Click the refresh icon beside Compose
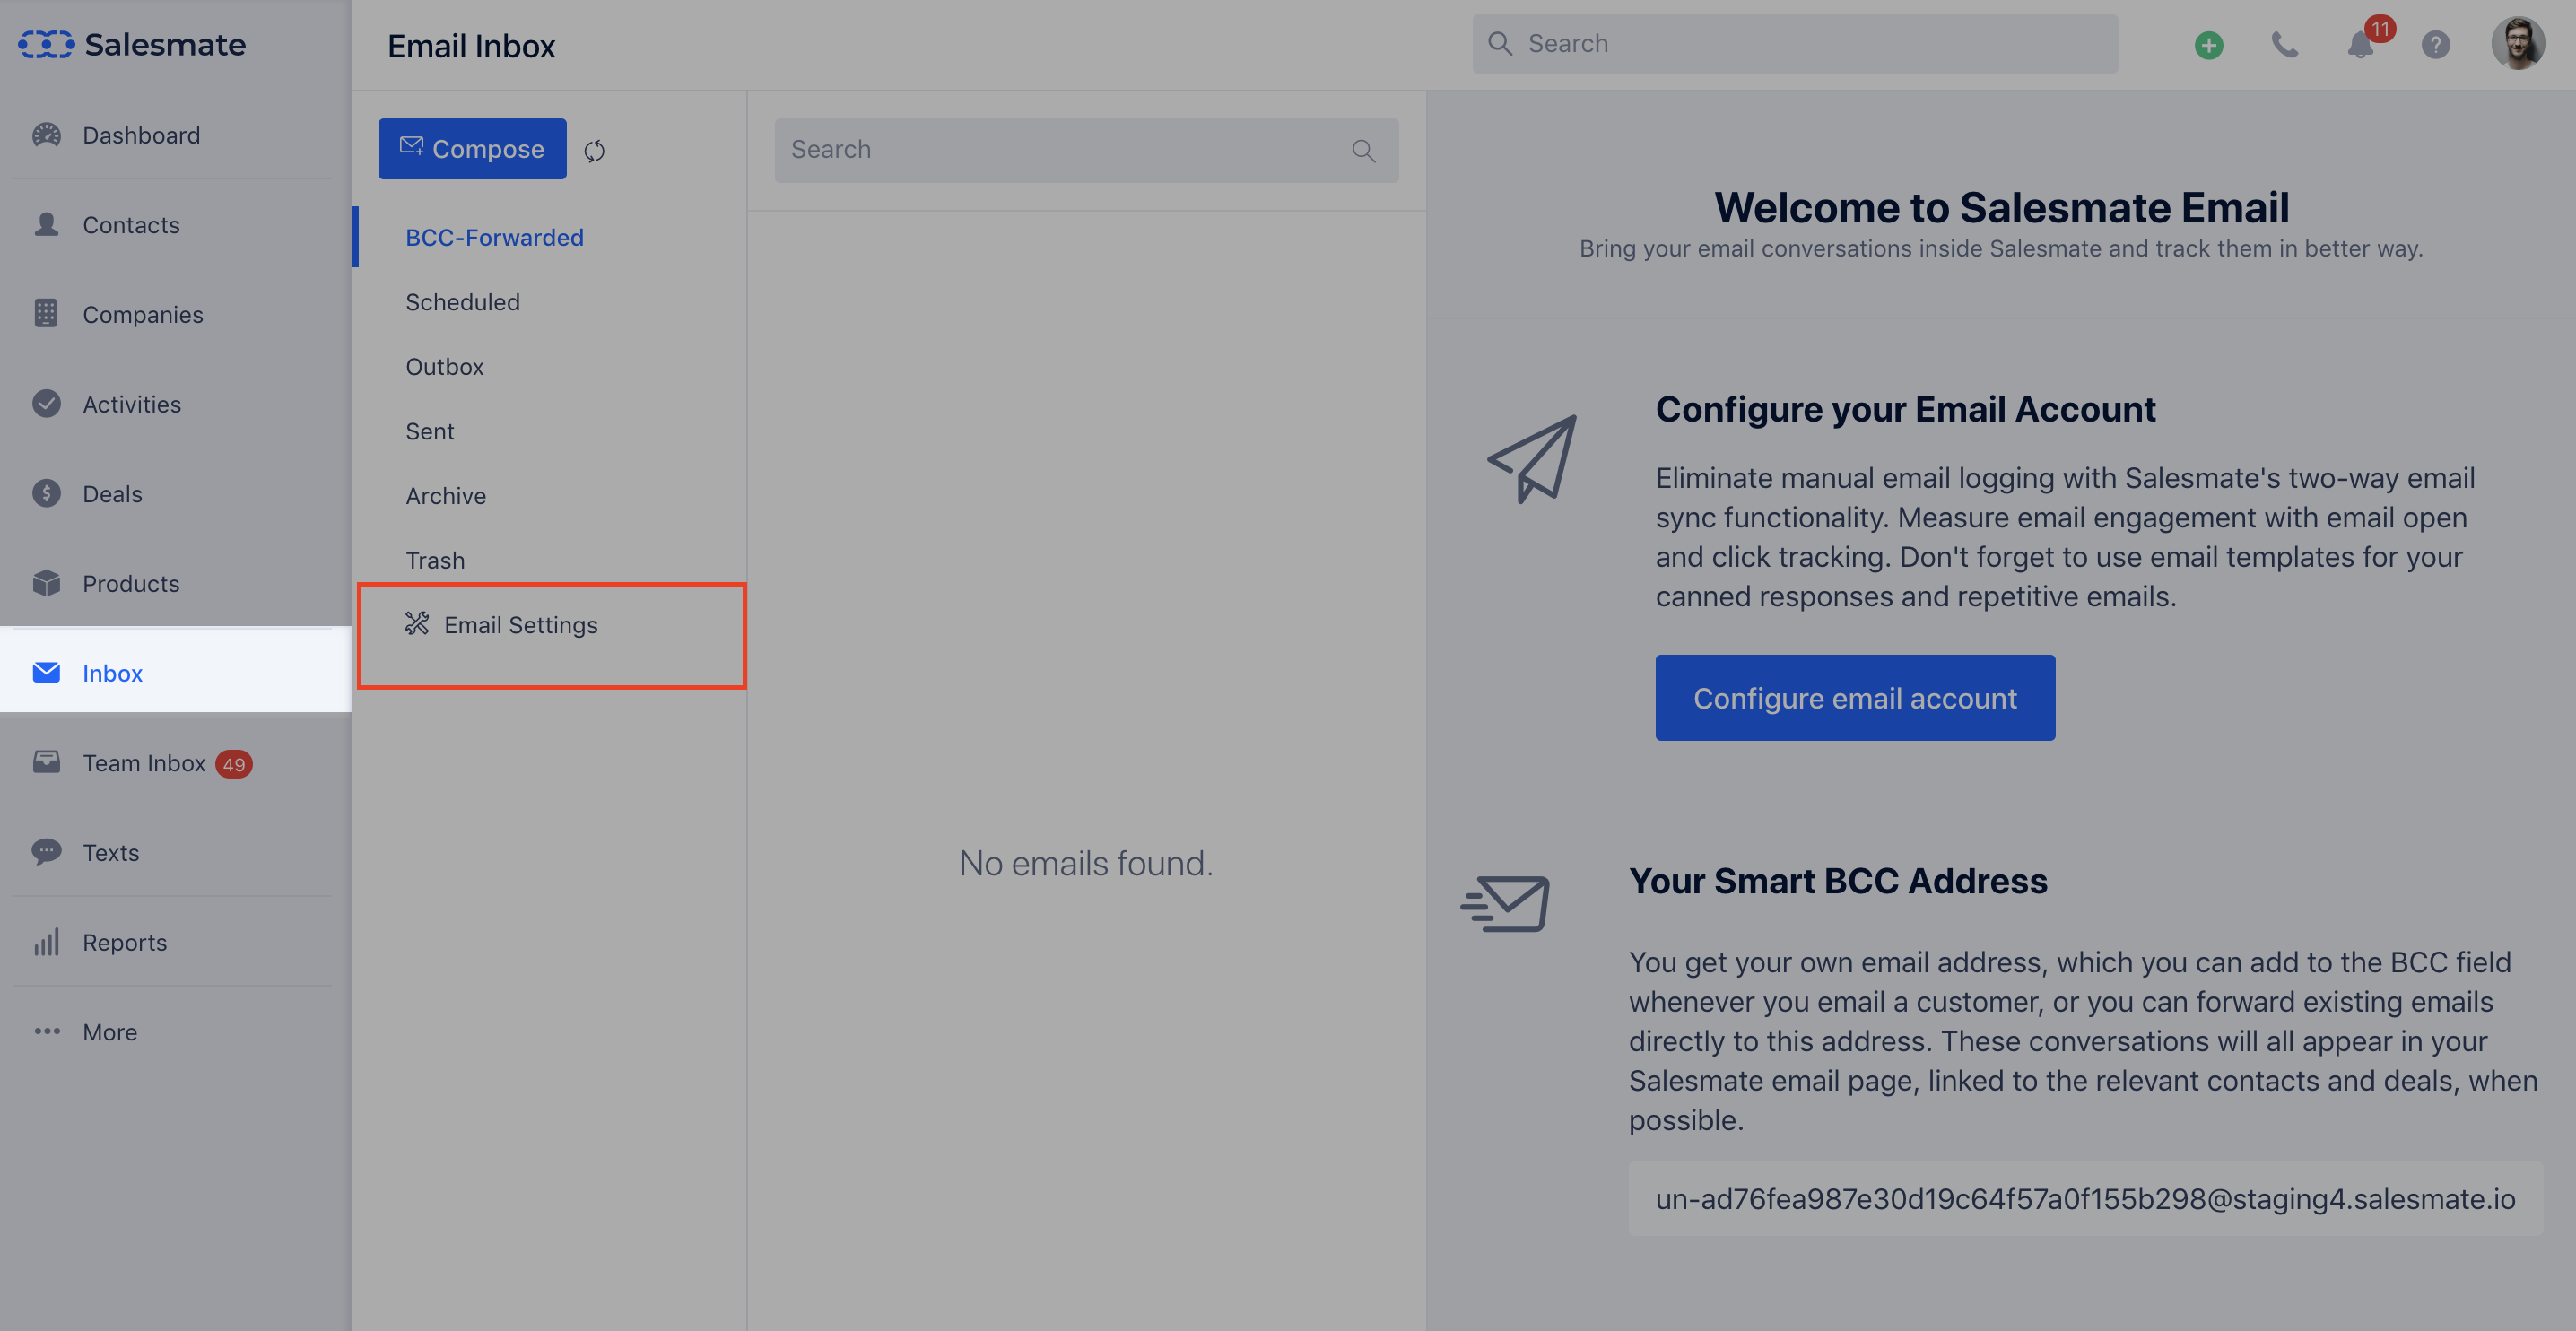 pos(594,151)
